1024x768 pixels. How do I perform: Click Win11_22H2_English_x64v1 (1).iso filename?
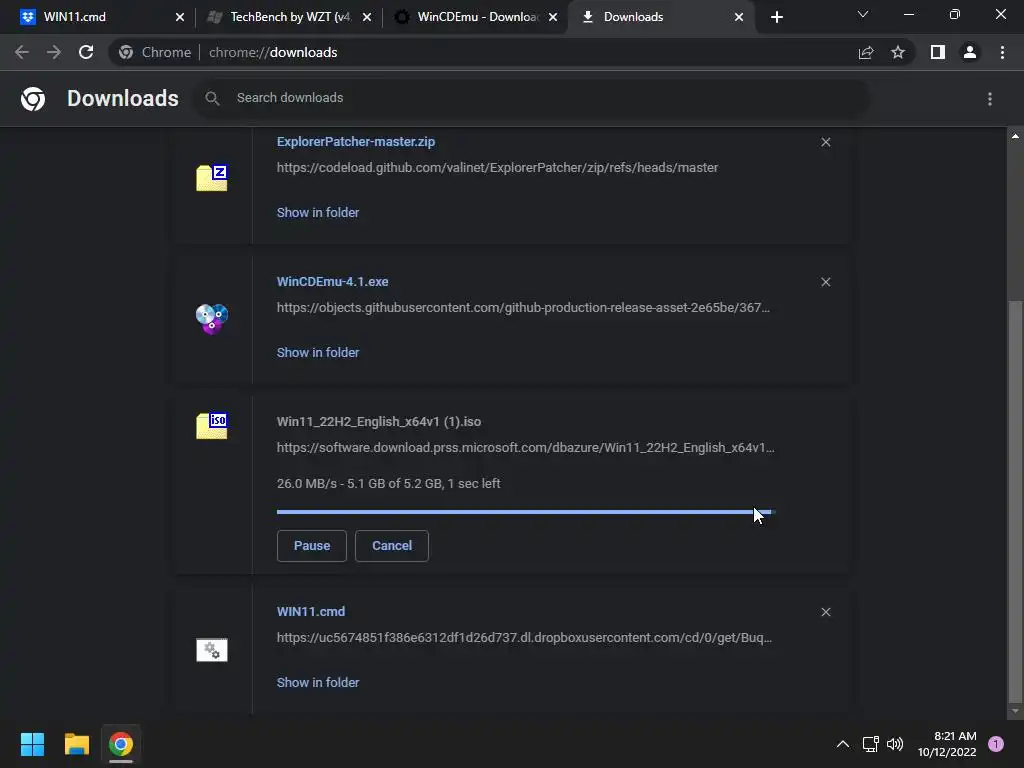(379, 421)
